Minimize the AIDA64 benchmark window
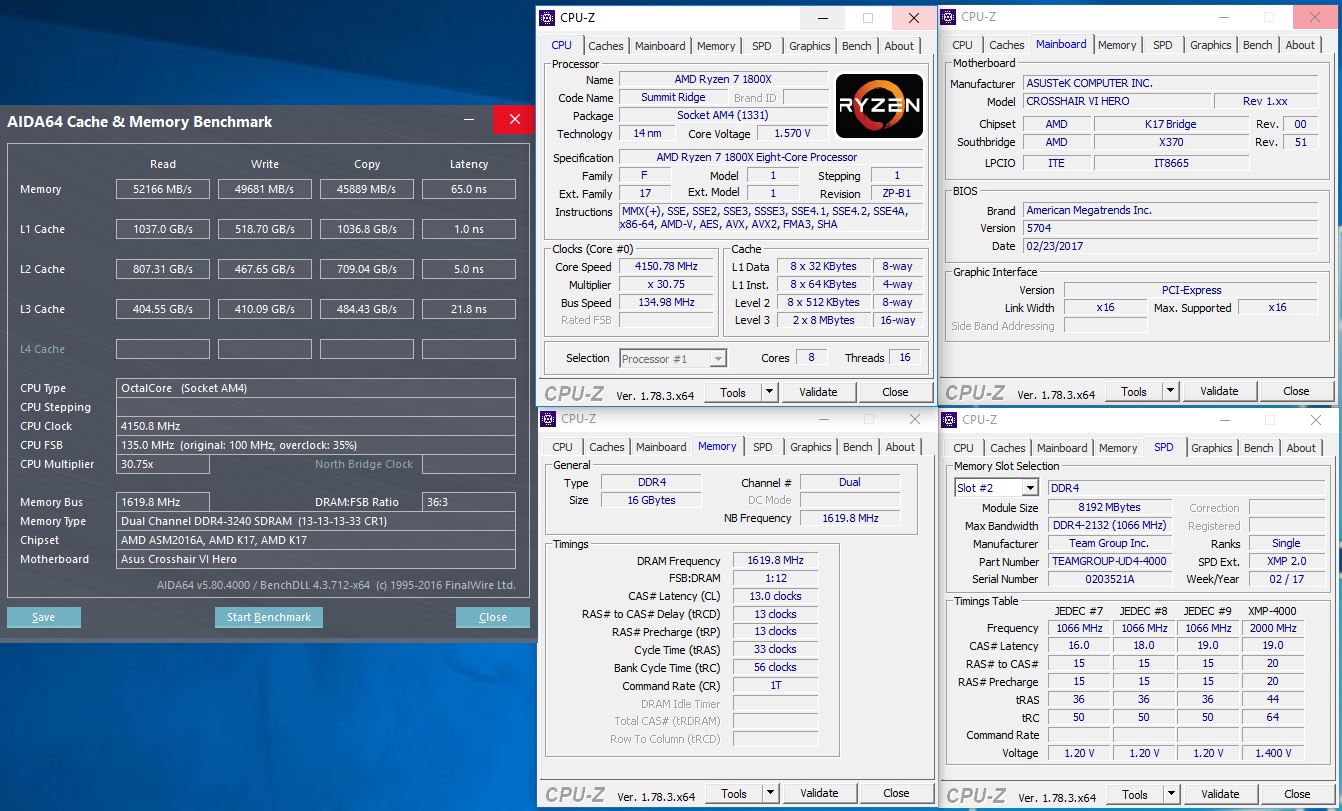Image resolution: width=1342 pixels, height=811 pixels. 470,120
